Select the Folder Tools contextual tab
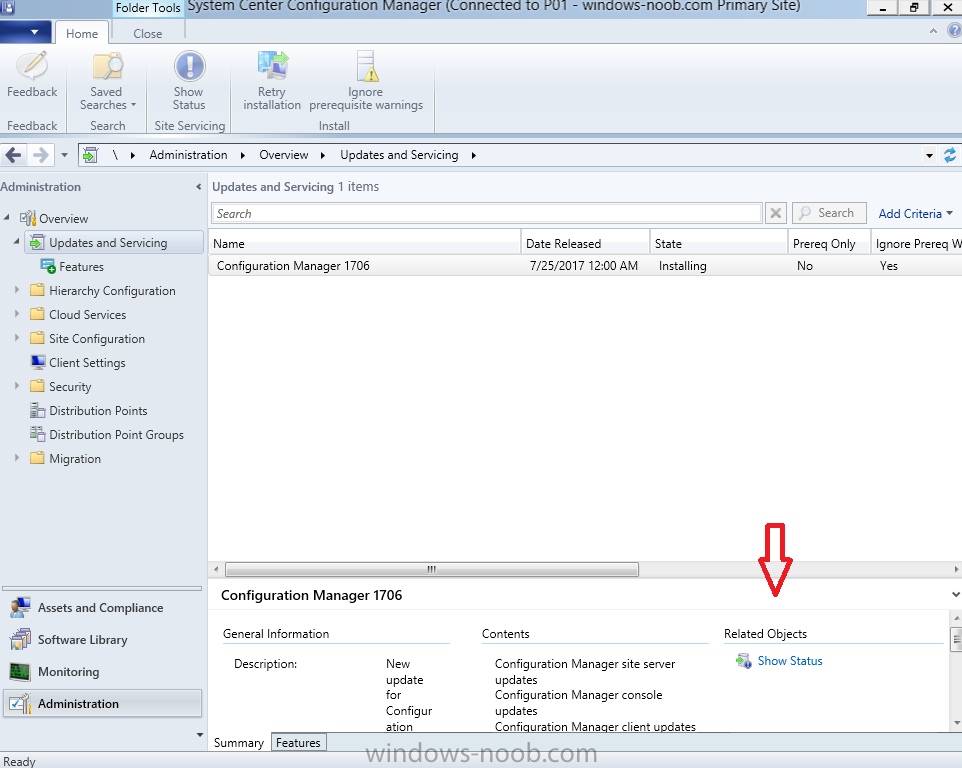Image resolution: width=962 pixels, height=768 pixels. pos(148,8)
